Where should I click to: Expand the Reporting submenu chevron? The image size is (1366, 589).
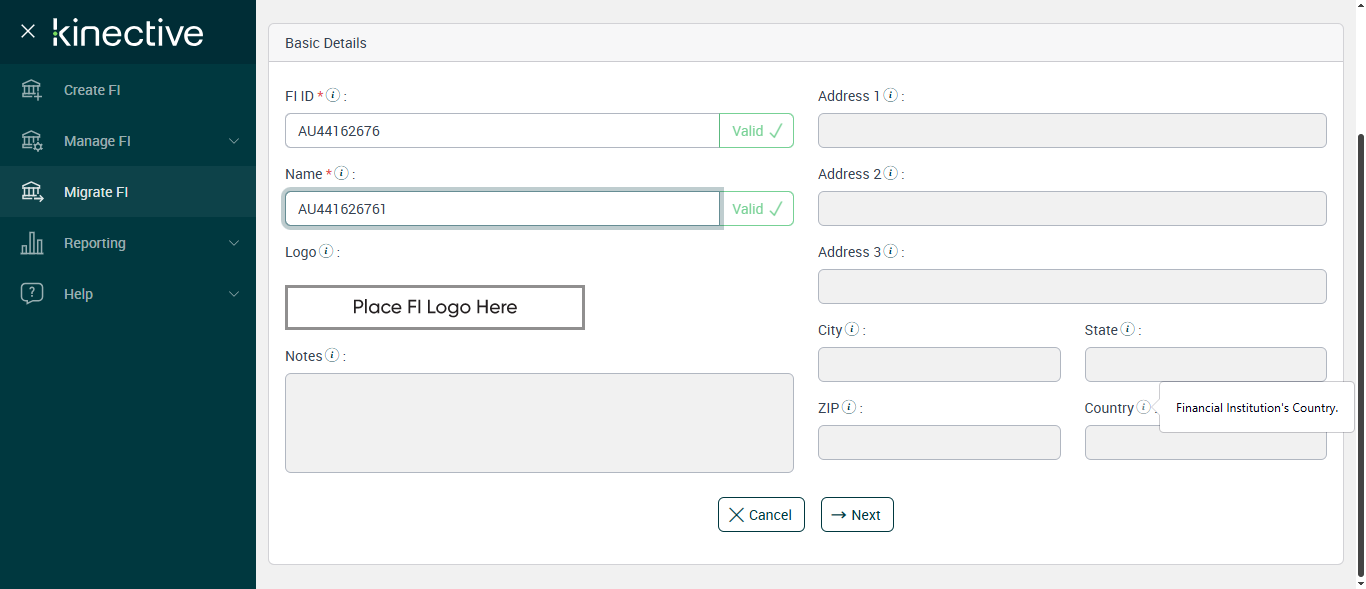pos(234,243)
